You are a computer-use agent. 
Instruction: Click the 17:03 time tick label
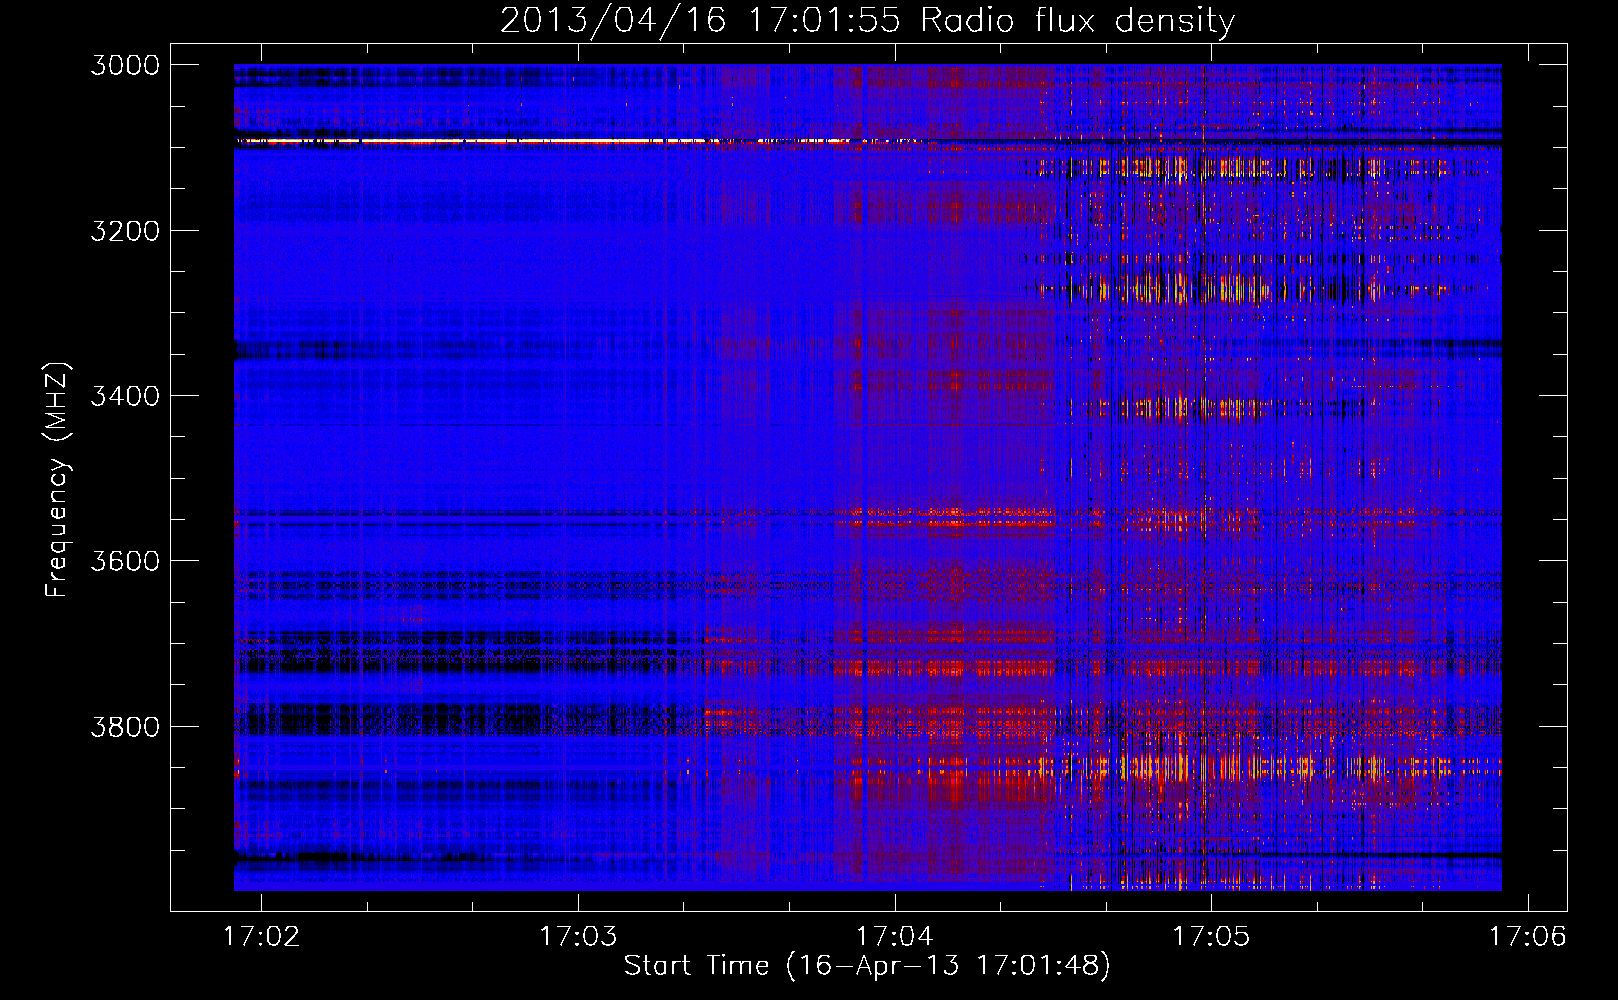click(x=577, y=936)
